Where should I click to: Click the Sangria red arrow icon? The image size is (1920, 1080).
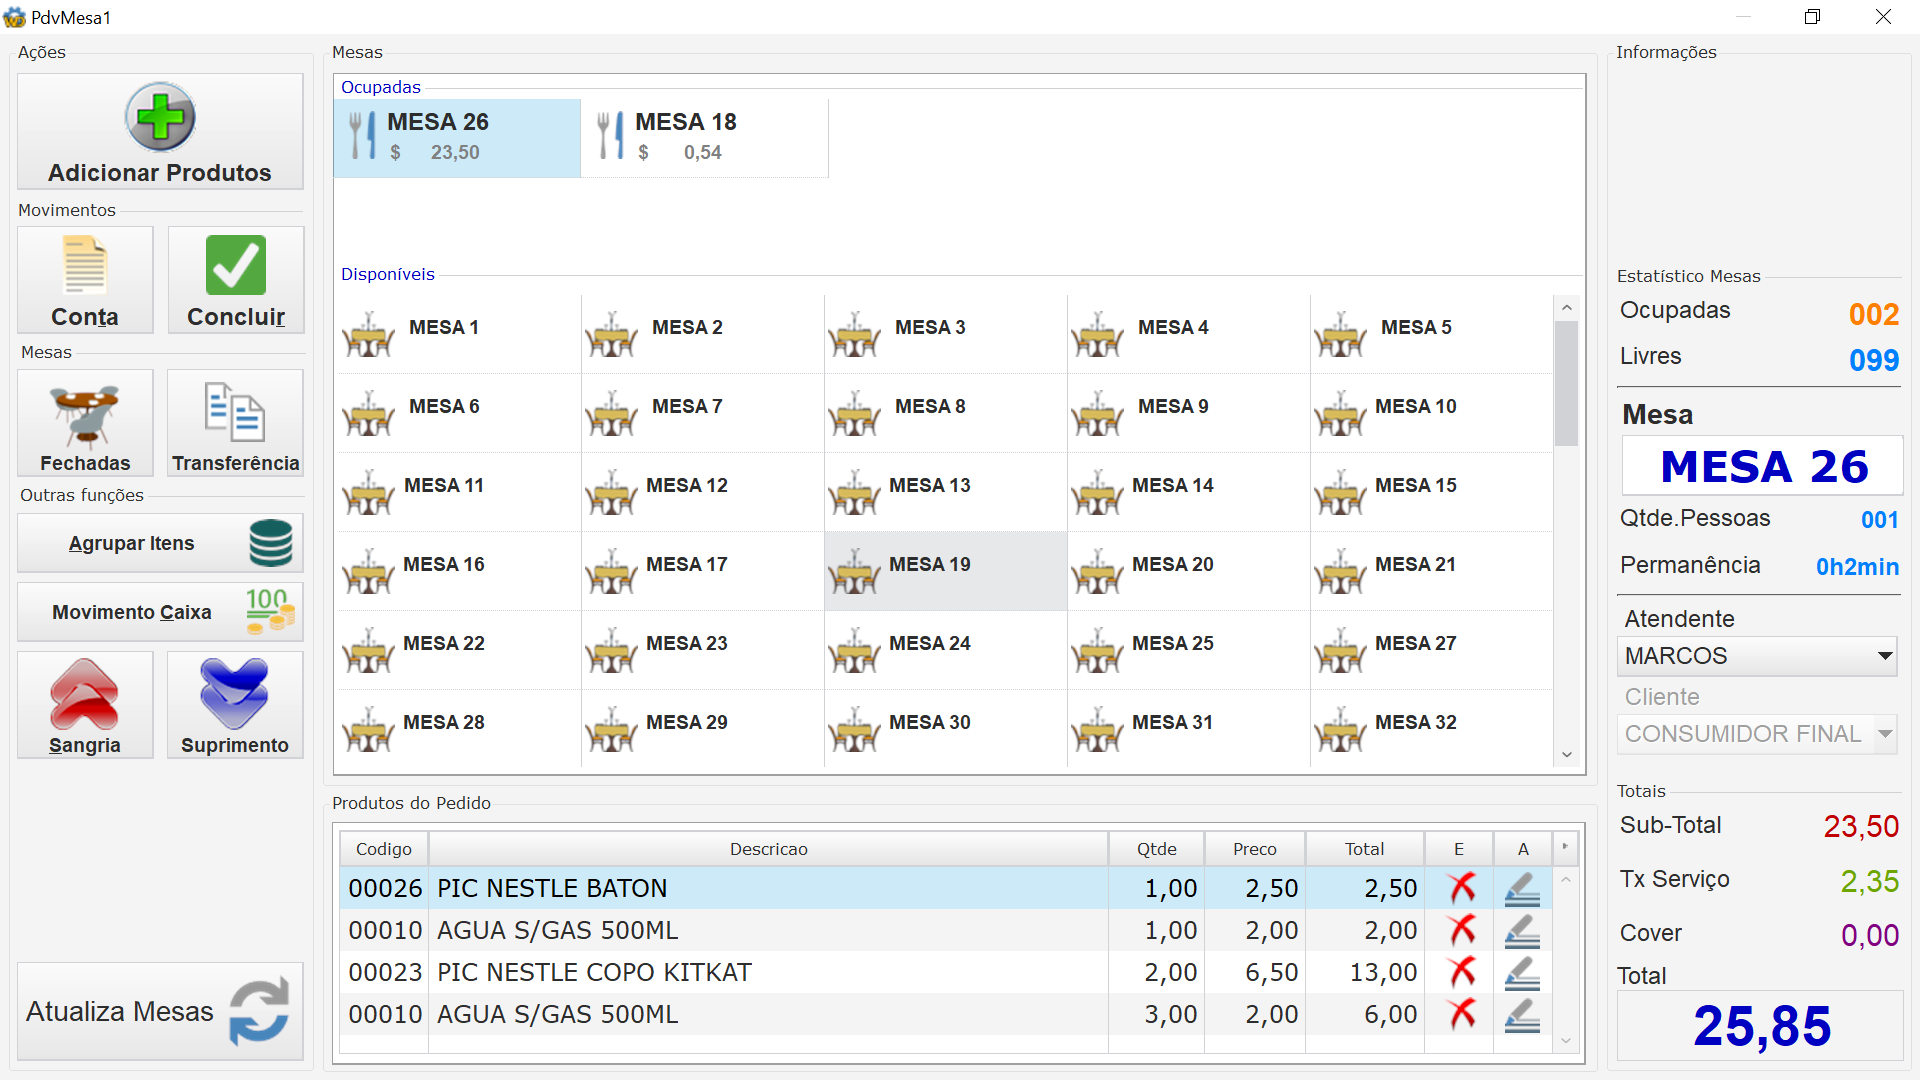click(85, 694)
